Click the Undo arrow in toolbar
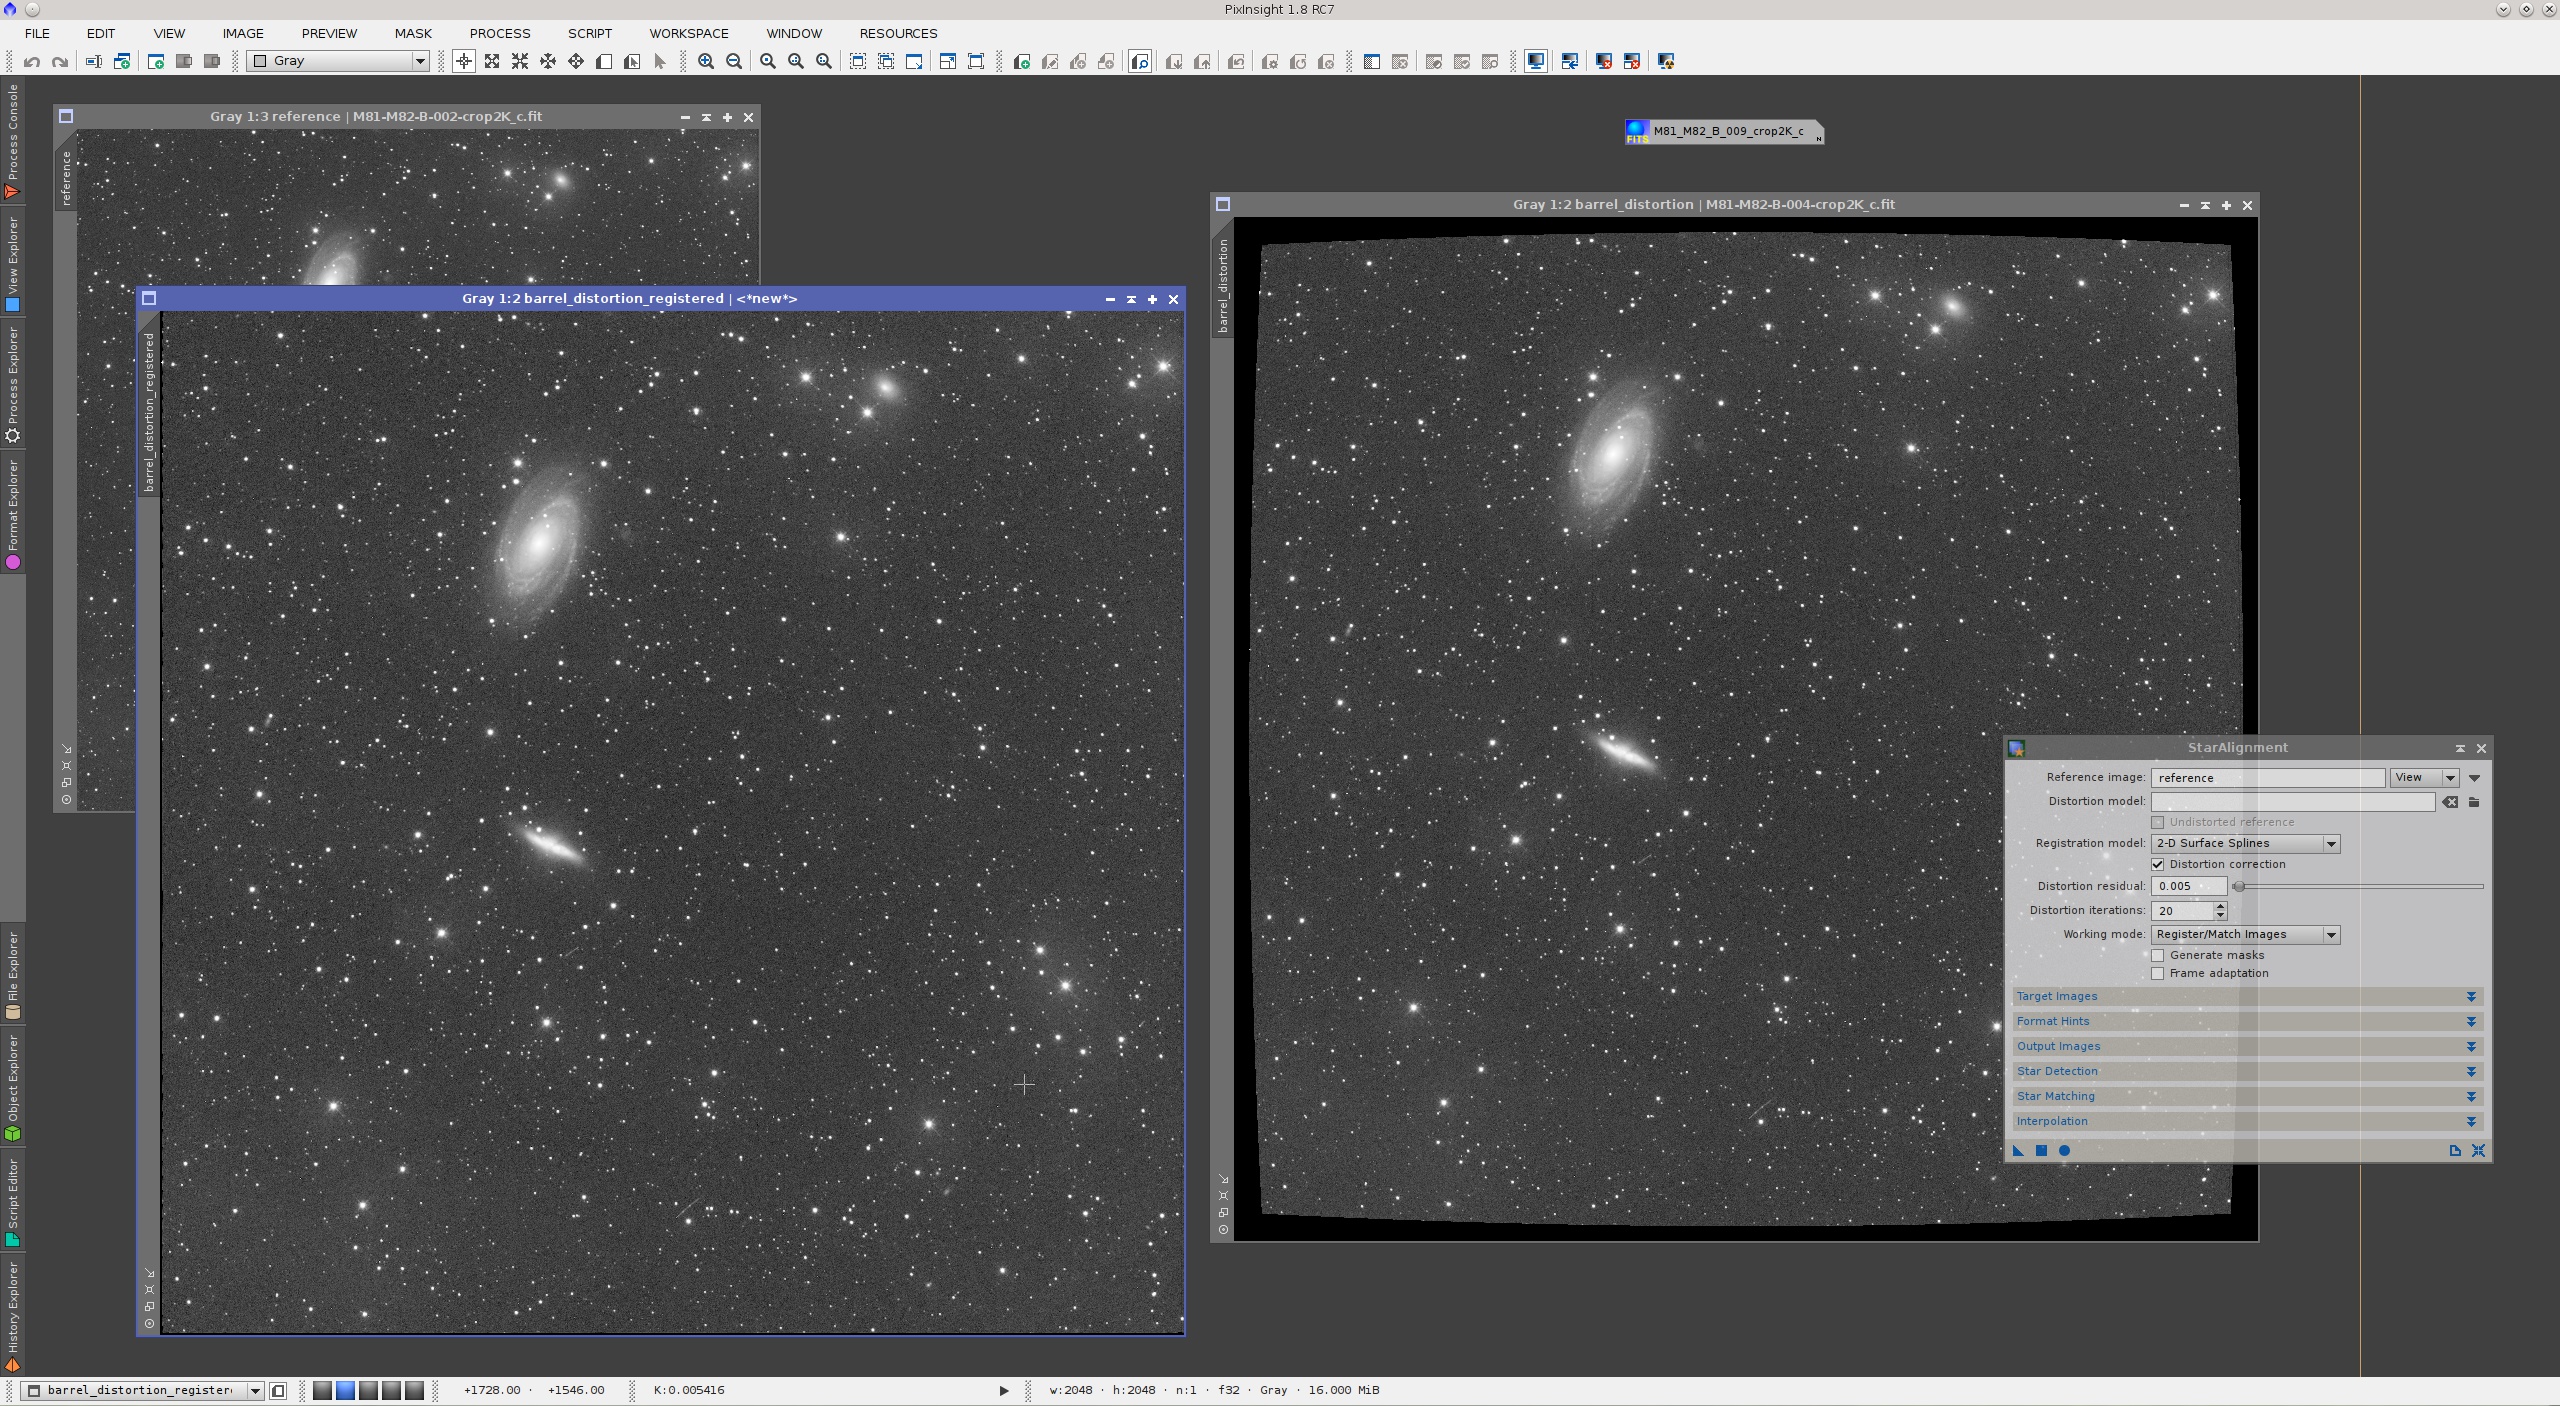Image resolution: width=2560 pixels, height=1406 pixels. pyautogui.click(x=32, y=61)
